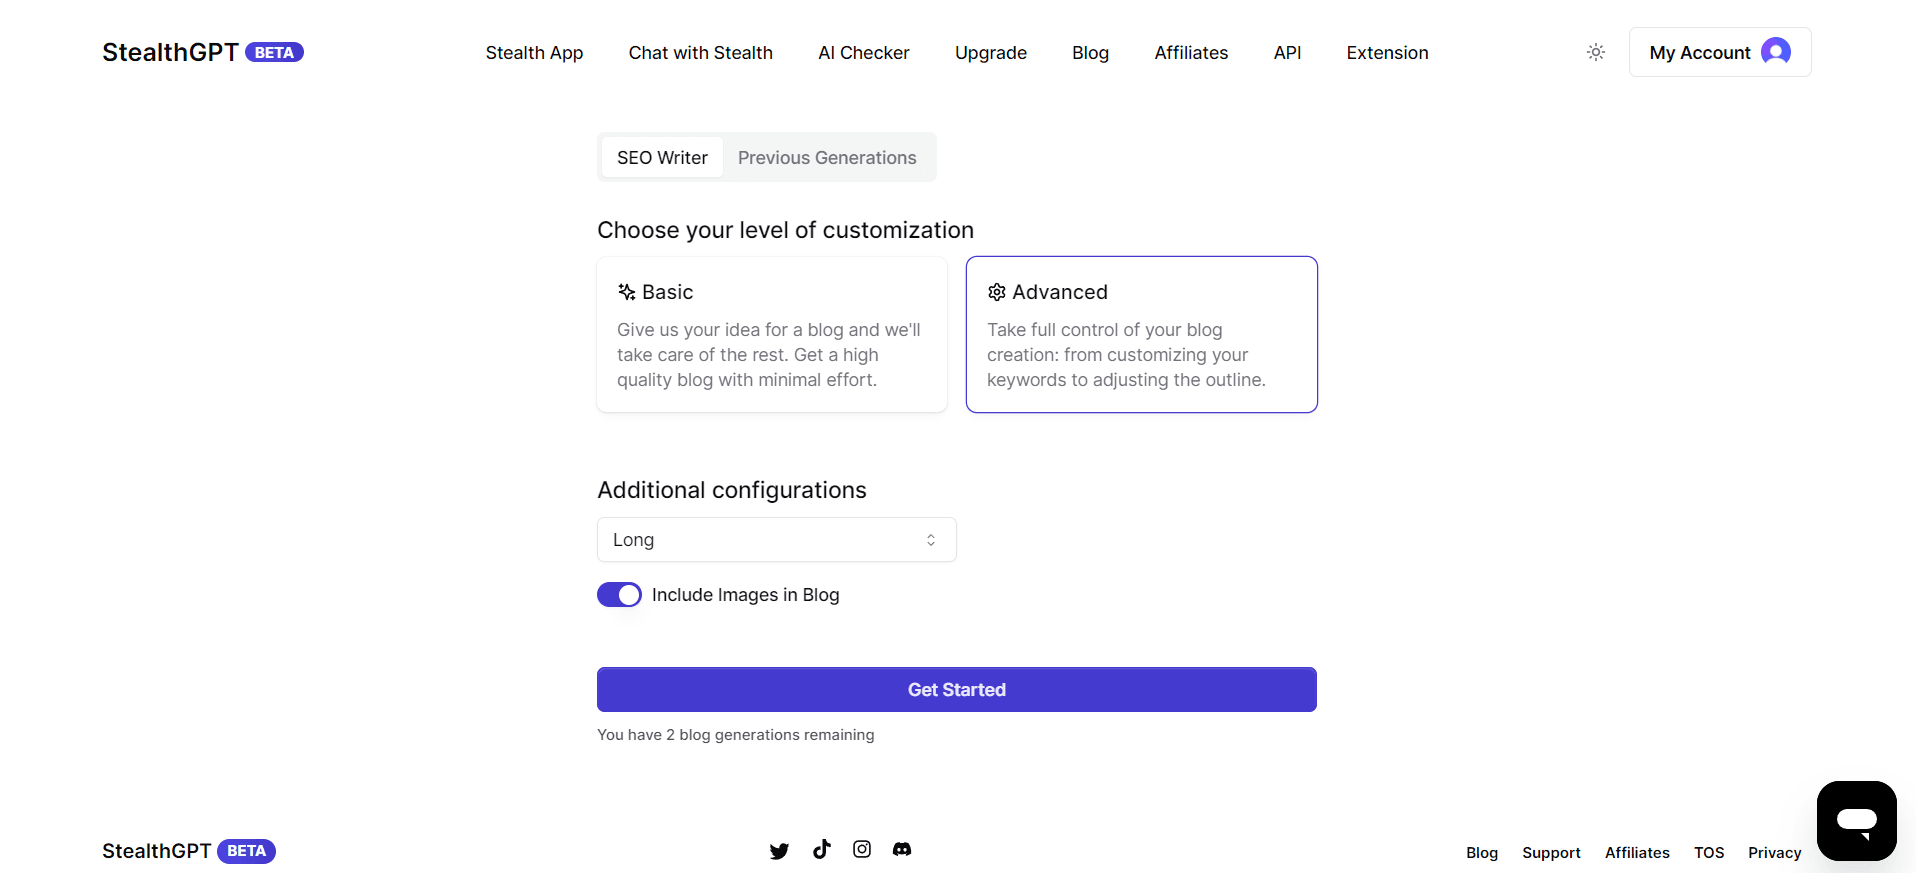
Task: Click the footer Support link
Action: (1551, 853)
